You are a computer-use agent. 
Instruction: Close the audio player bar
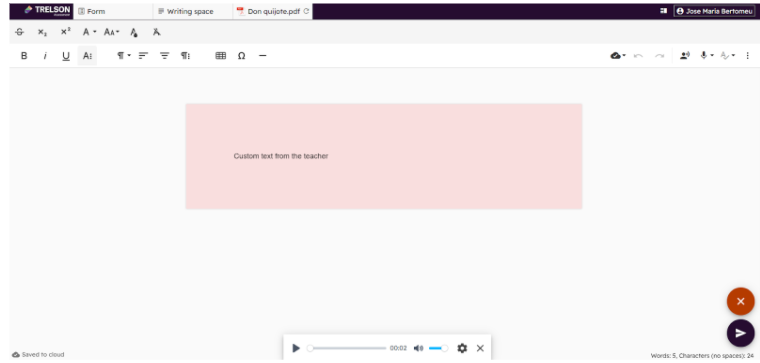480,348
